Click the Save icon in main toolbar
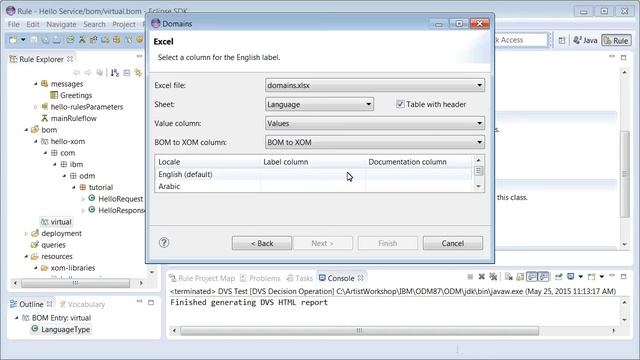640x360 pixels. click(x=34, y=40)
